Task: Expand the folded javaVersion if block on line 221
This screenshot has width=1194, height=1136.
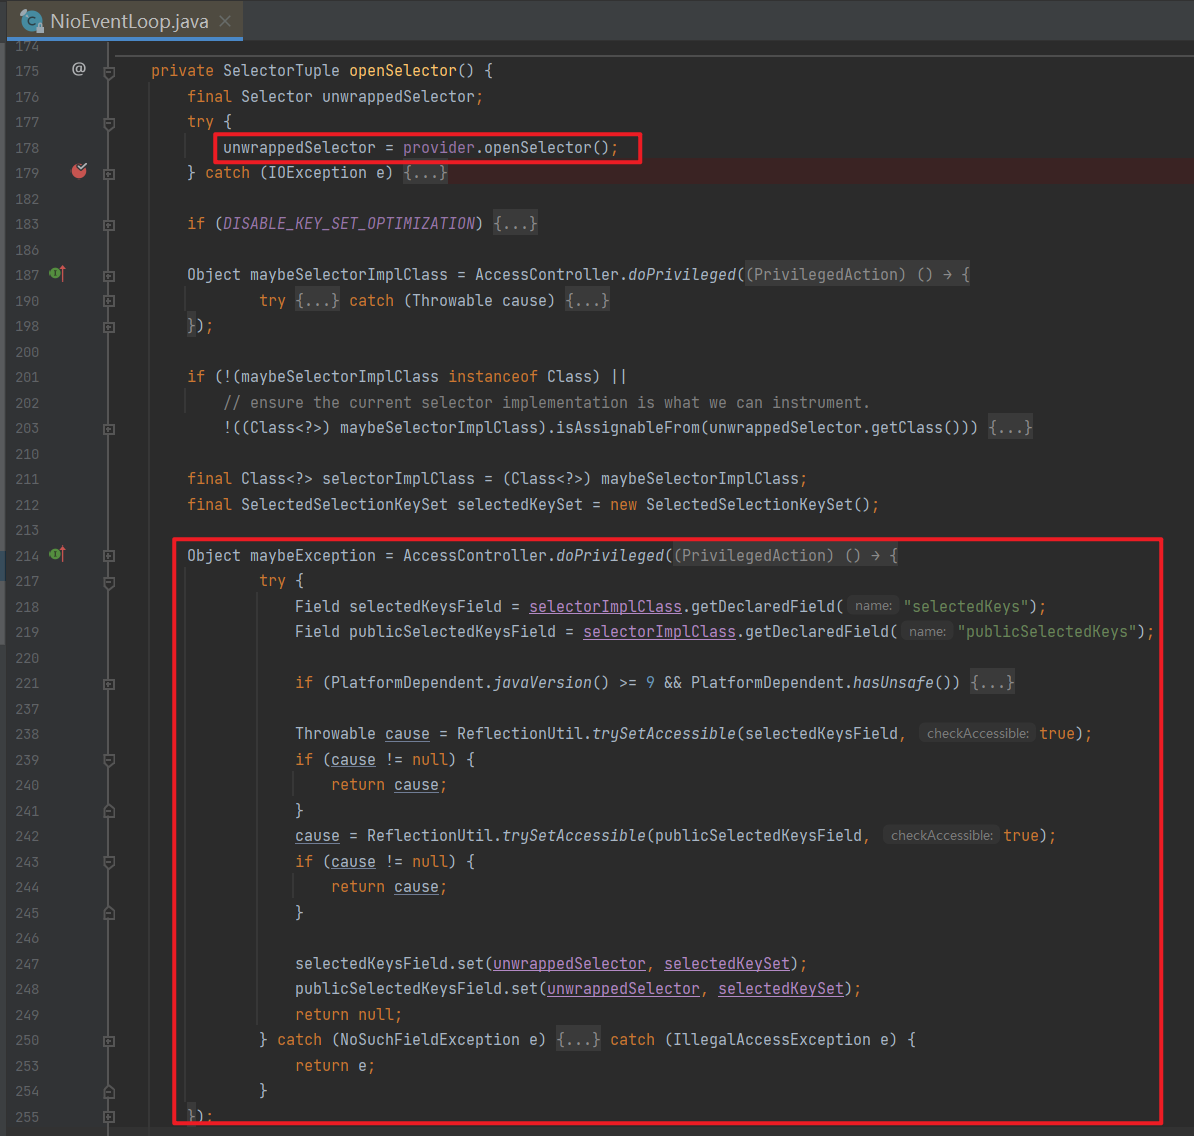Action: (992, 683)
